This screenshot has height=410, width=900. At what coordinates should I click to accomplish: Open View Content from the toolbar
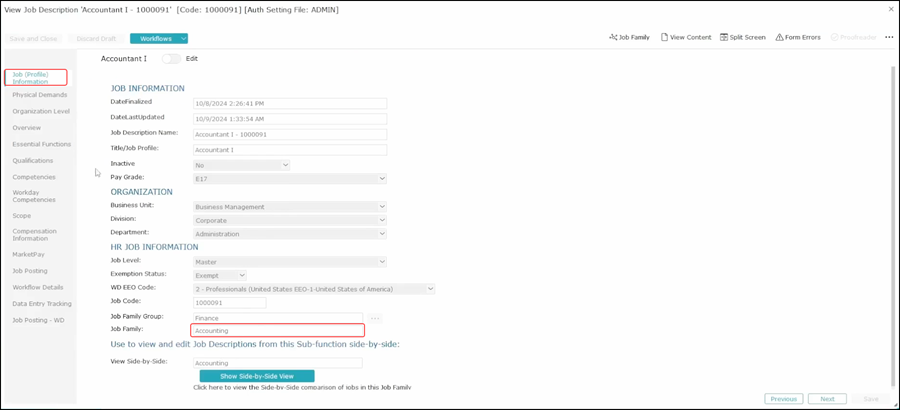(x=685, y=37)
